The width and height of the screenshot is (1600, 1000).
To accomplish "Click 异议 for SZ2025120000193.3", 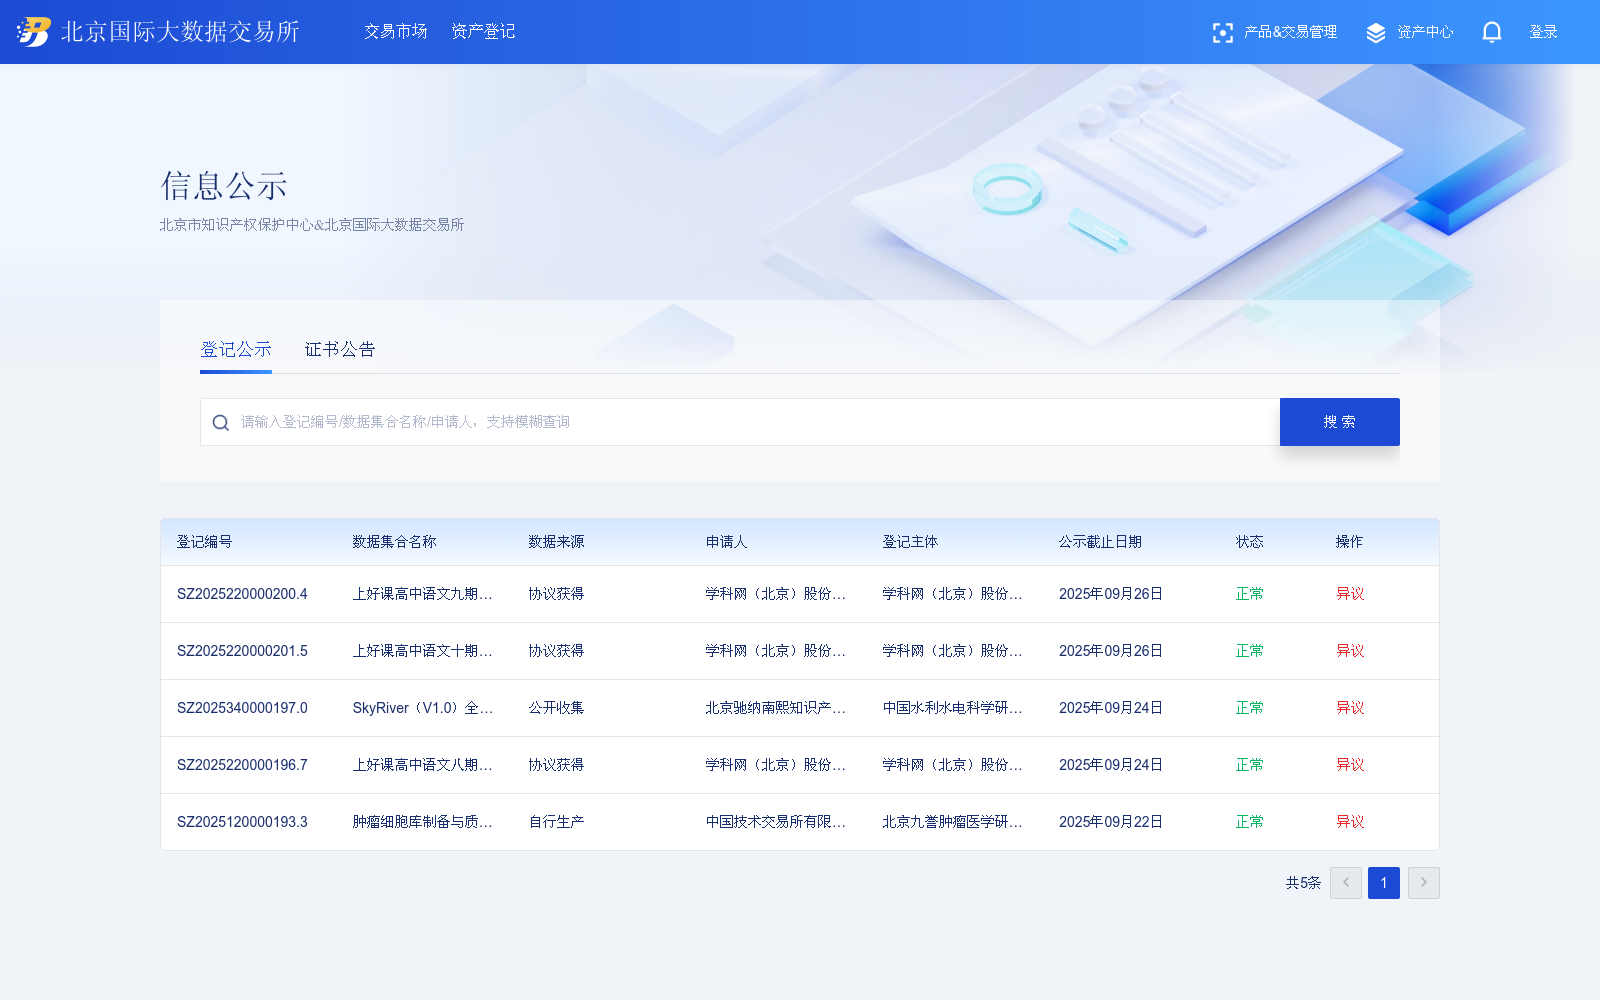I will [1350, 822].
